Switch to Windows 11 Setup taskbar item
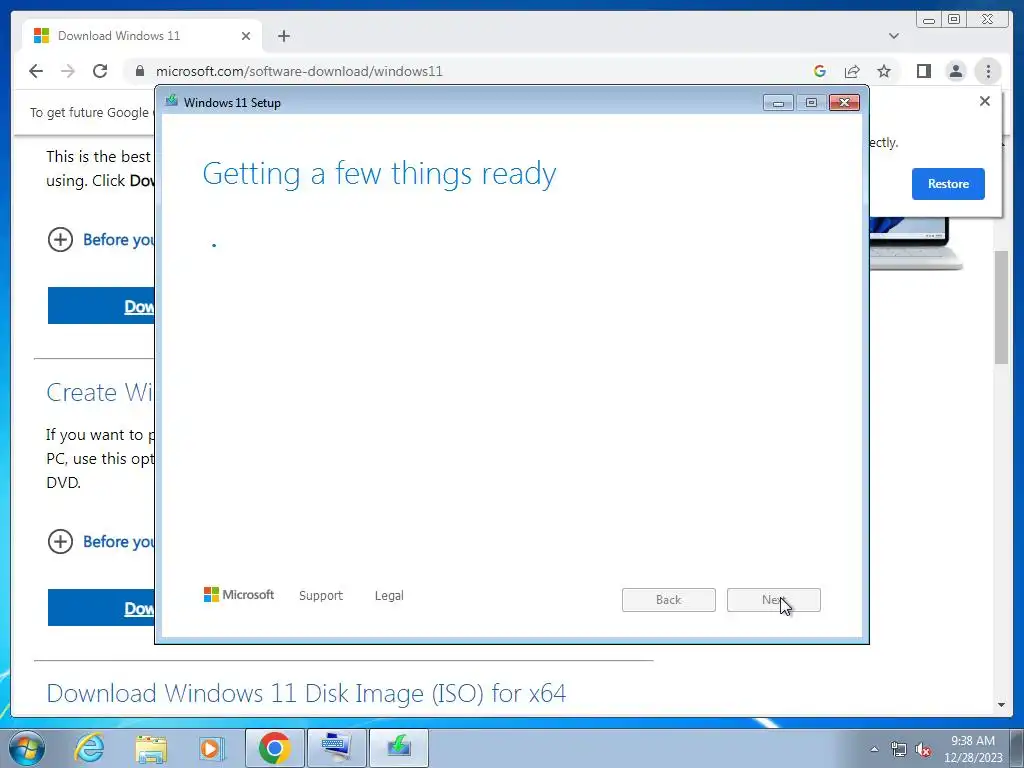 (399, 748)
